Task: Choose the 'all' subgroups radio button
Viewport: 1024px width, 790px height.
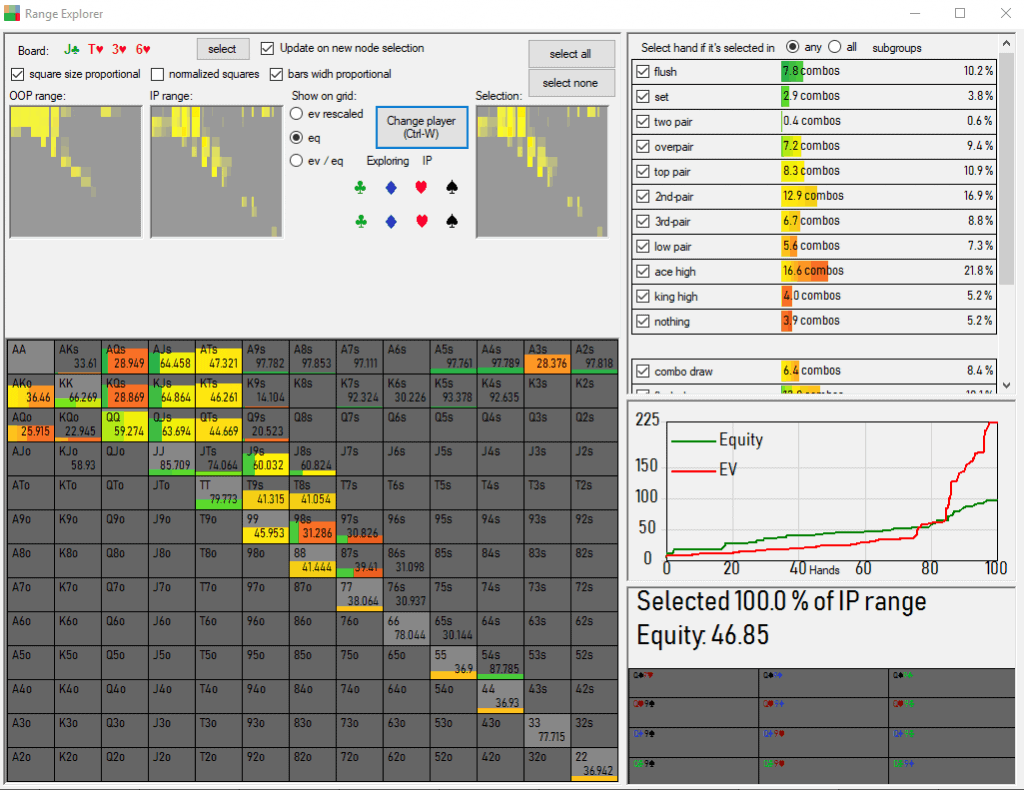Action: pyautogui.click(x=834, y=47)
